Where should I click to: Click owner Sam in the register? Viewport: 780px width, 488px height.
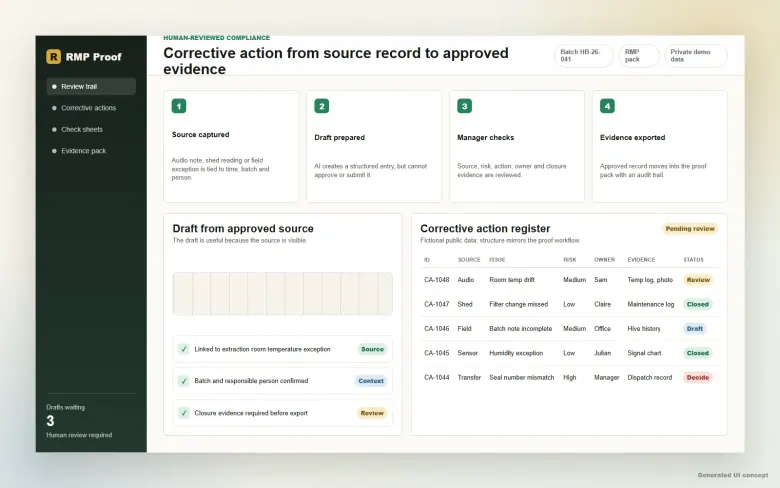(600, 280)
